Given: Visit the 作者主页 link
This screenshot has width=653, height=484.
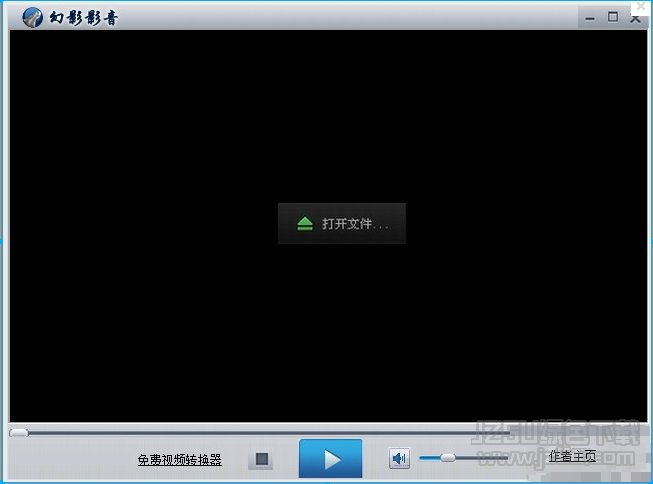Looking at the screenshot, I should point(572,456).
